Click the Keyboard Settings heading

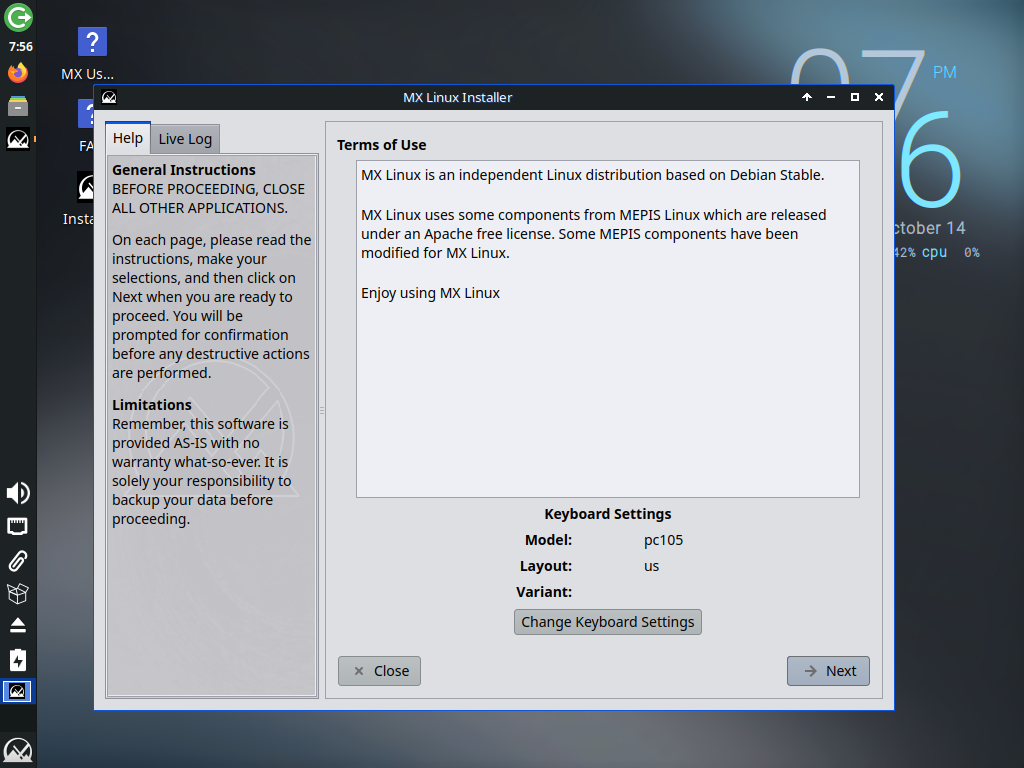pyautogui.click(x=607, y=514)
